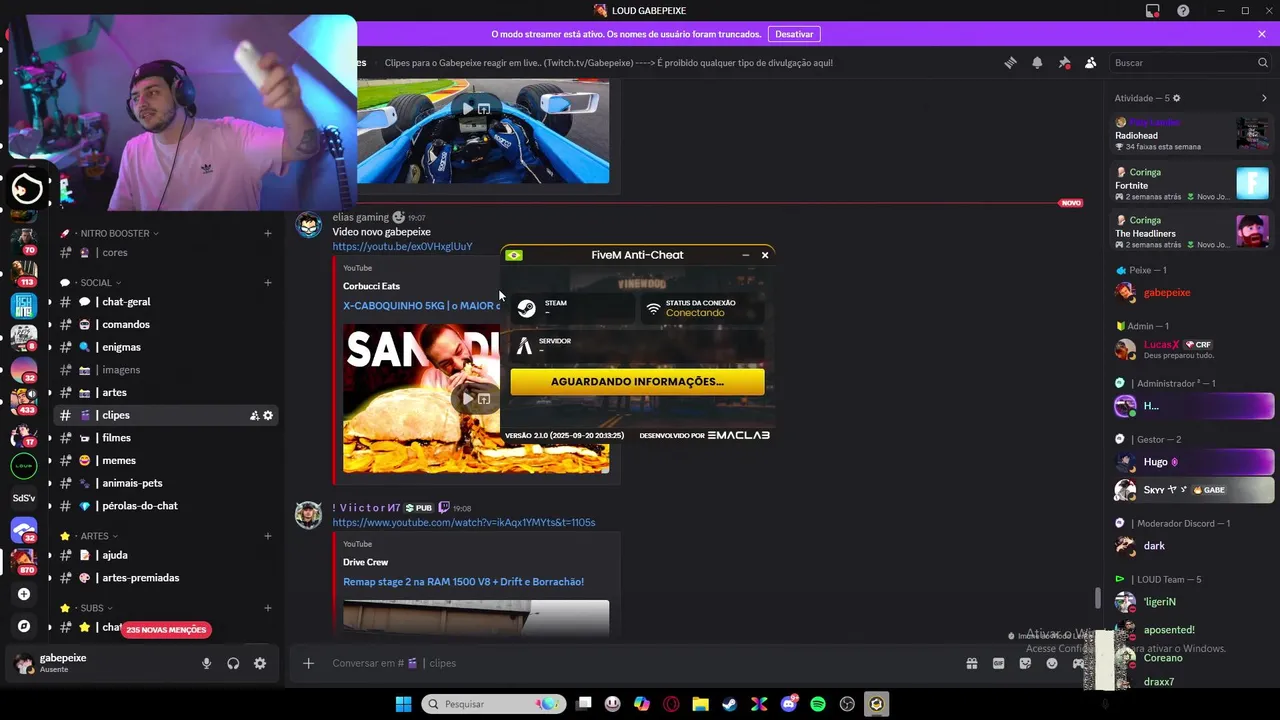Viewport: 1280px width, 720px height.
Task: Open user settings gear icon
Action: pyautogui.click(x=260, y=663)
